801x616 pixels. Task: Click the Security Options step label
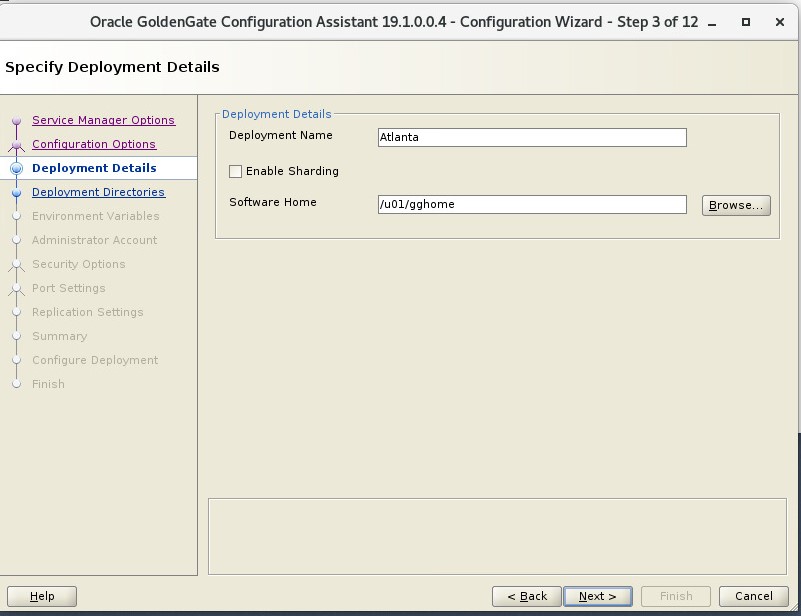click(79, 264)
